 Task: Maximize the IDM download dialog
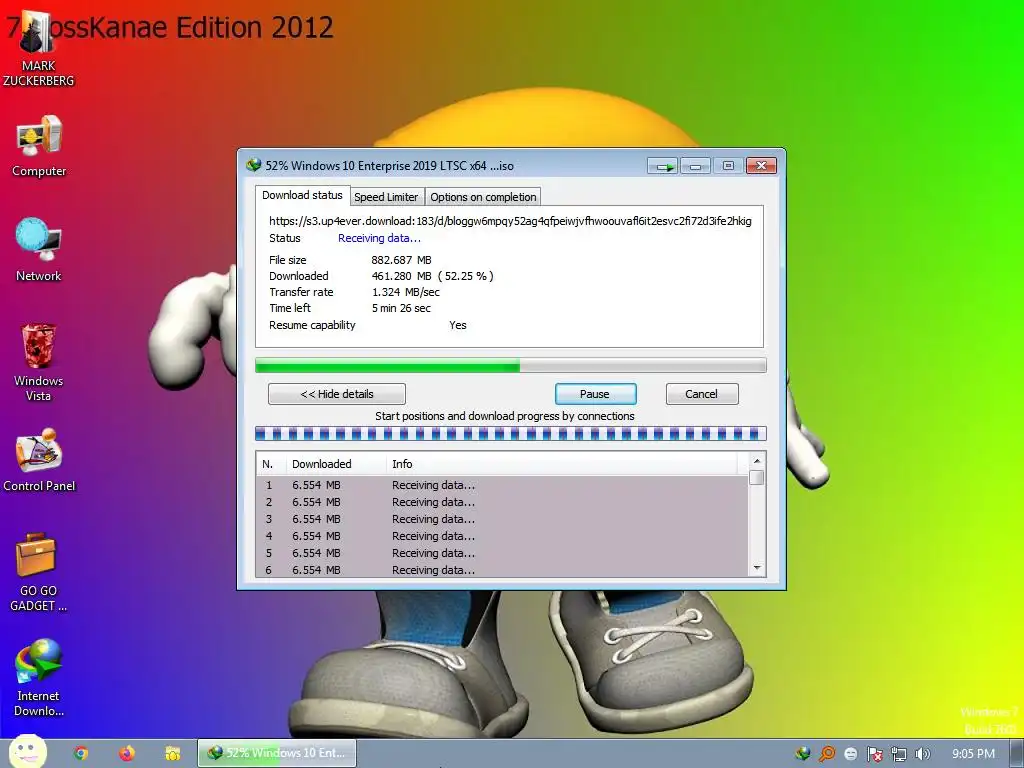[728, 166]
